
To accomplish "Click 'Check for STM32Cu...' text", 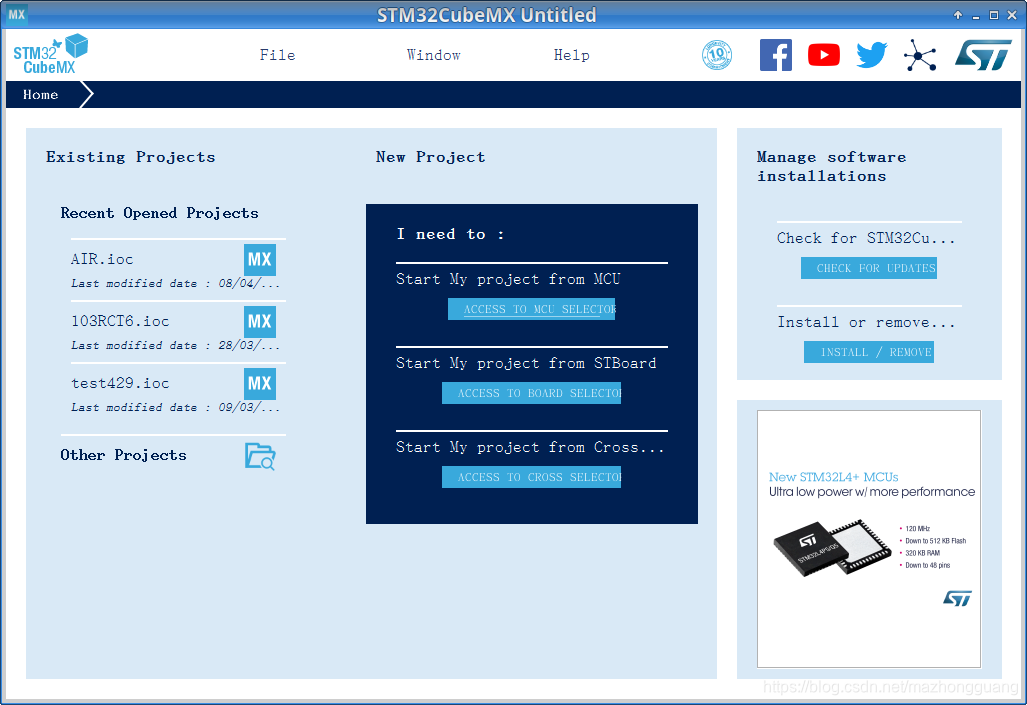I will tap(866, 238).
